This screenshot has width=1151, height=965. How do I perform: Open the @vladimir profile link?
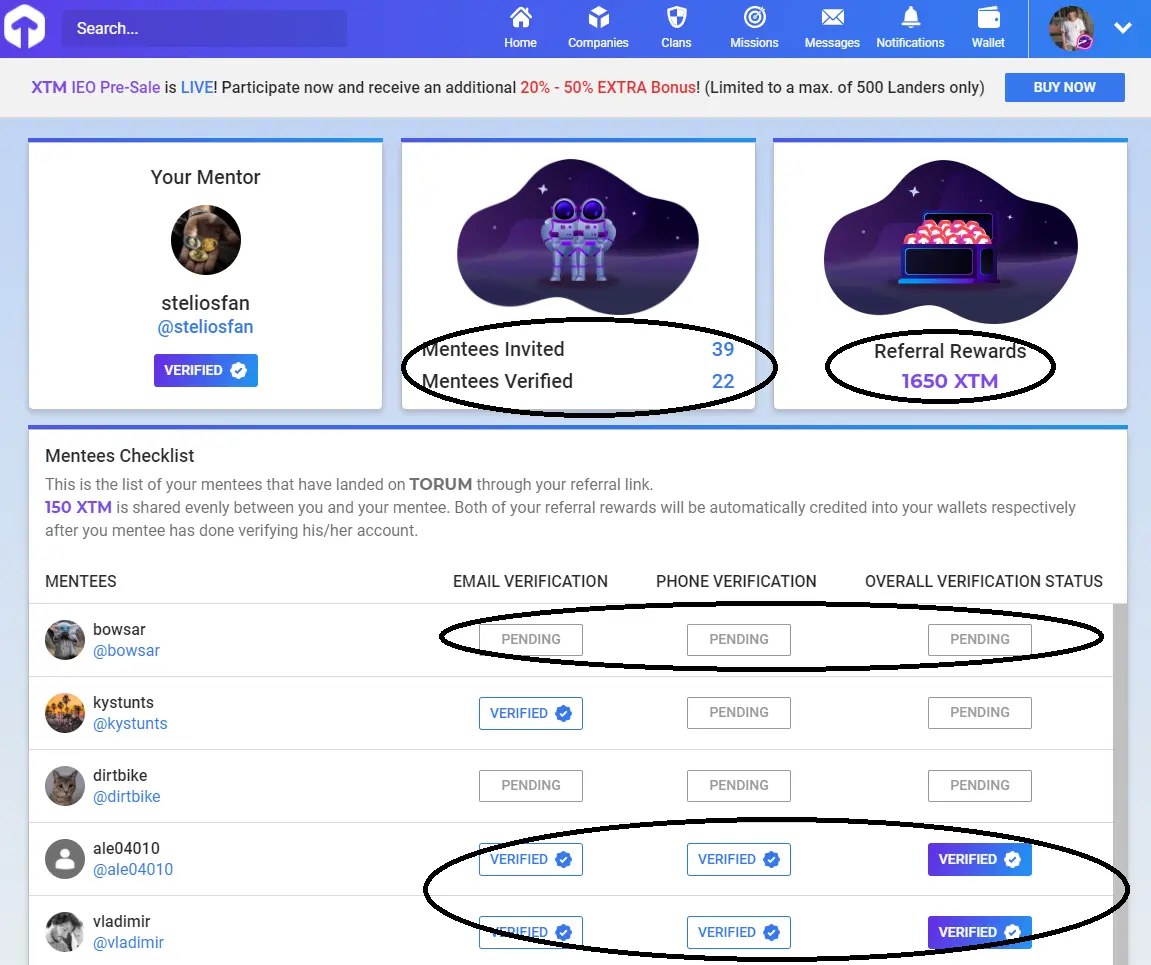(128, 943)
